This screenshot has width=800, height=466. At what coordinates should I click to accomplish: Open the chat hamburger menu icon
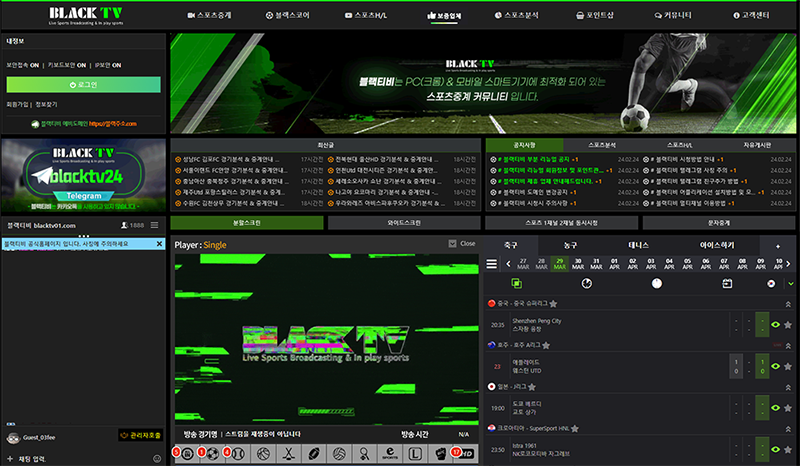pyautogui.click(x=155, y=225)
